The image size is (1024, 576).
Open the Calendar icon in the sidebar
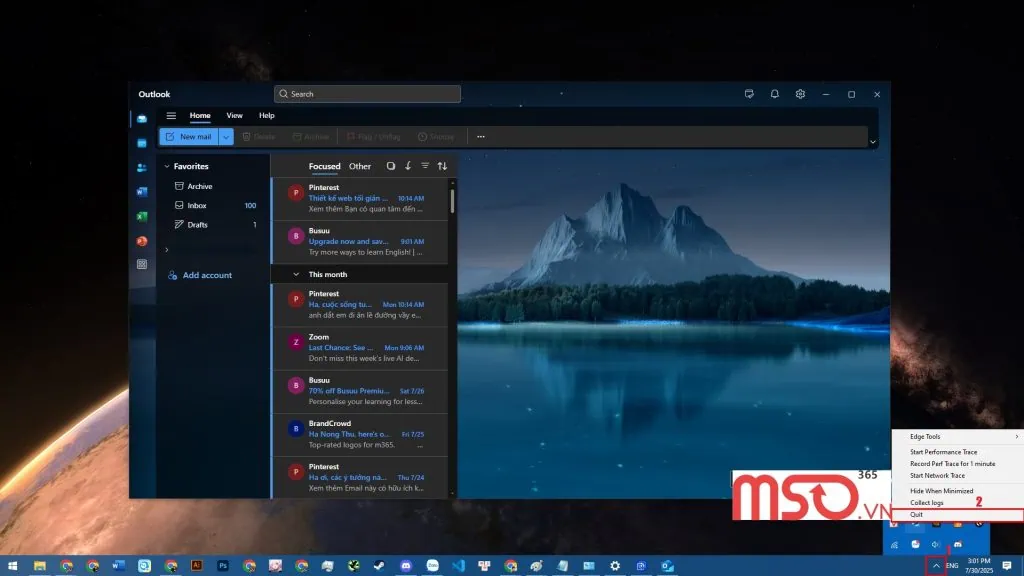point(142,143)
